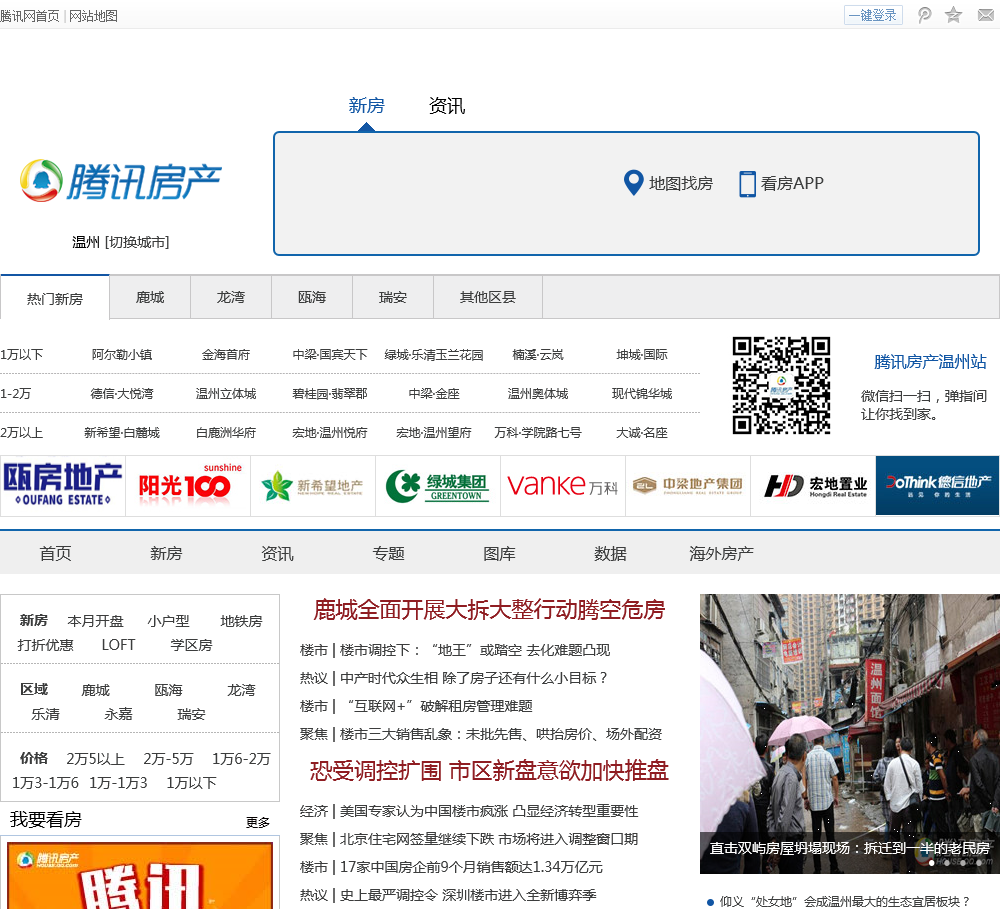Select price range 2万5以上
This screenshot has height=909, width=1000.
(96, 758)
